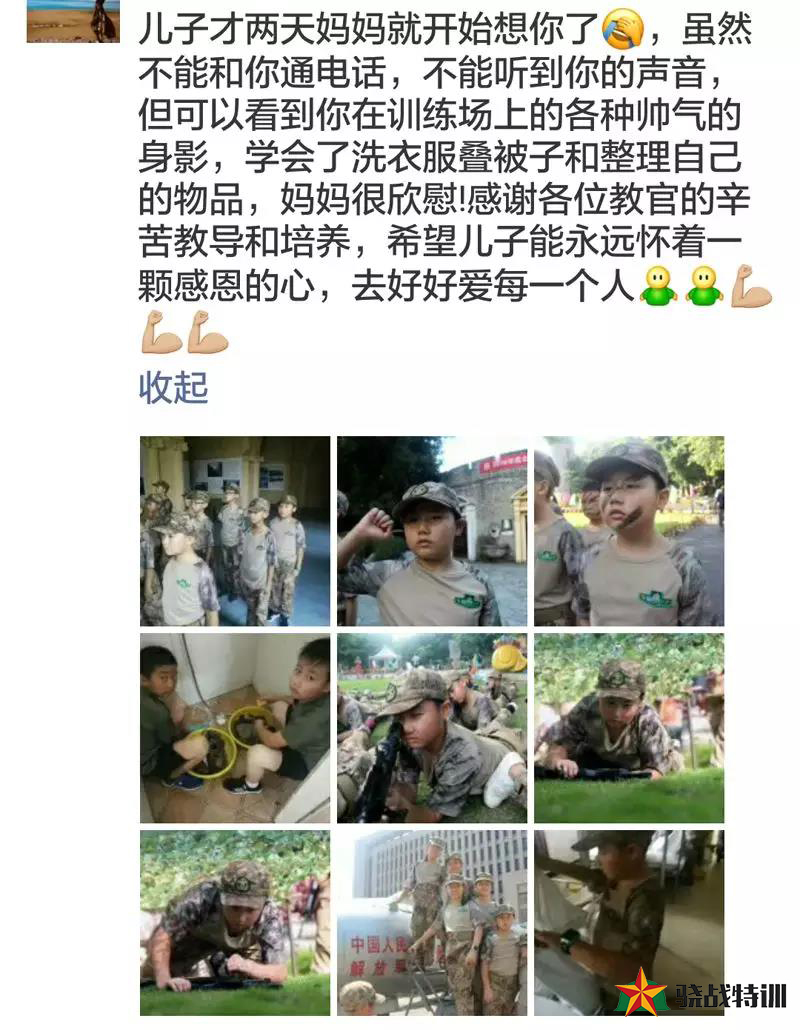The image size is (800, 1030).
Task: Open the photo of the boy with face paint
Action: pos(629,531)
